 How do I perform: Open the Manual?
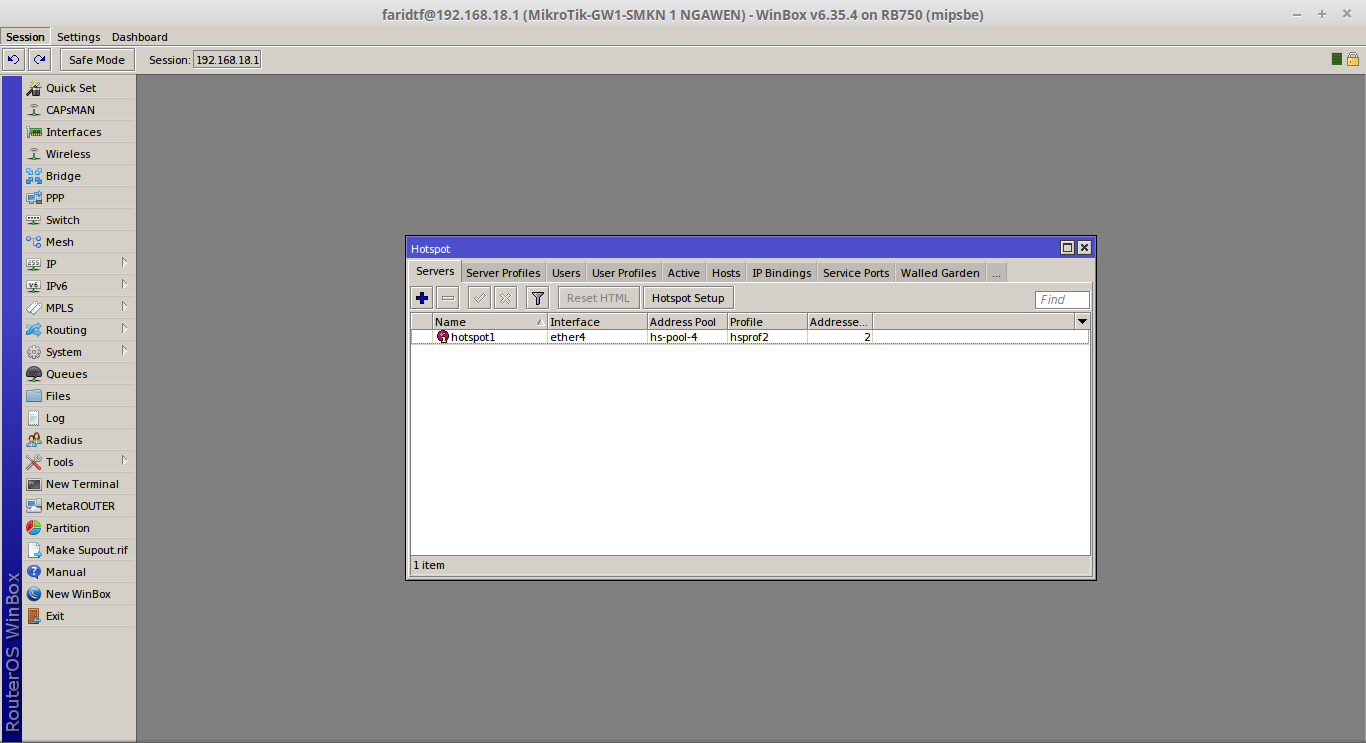pyautogui.click(x=78, y=572)
